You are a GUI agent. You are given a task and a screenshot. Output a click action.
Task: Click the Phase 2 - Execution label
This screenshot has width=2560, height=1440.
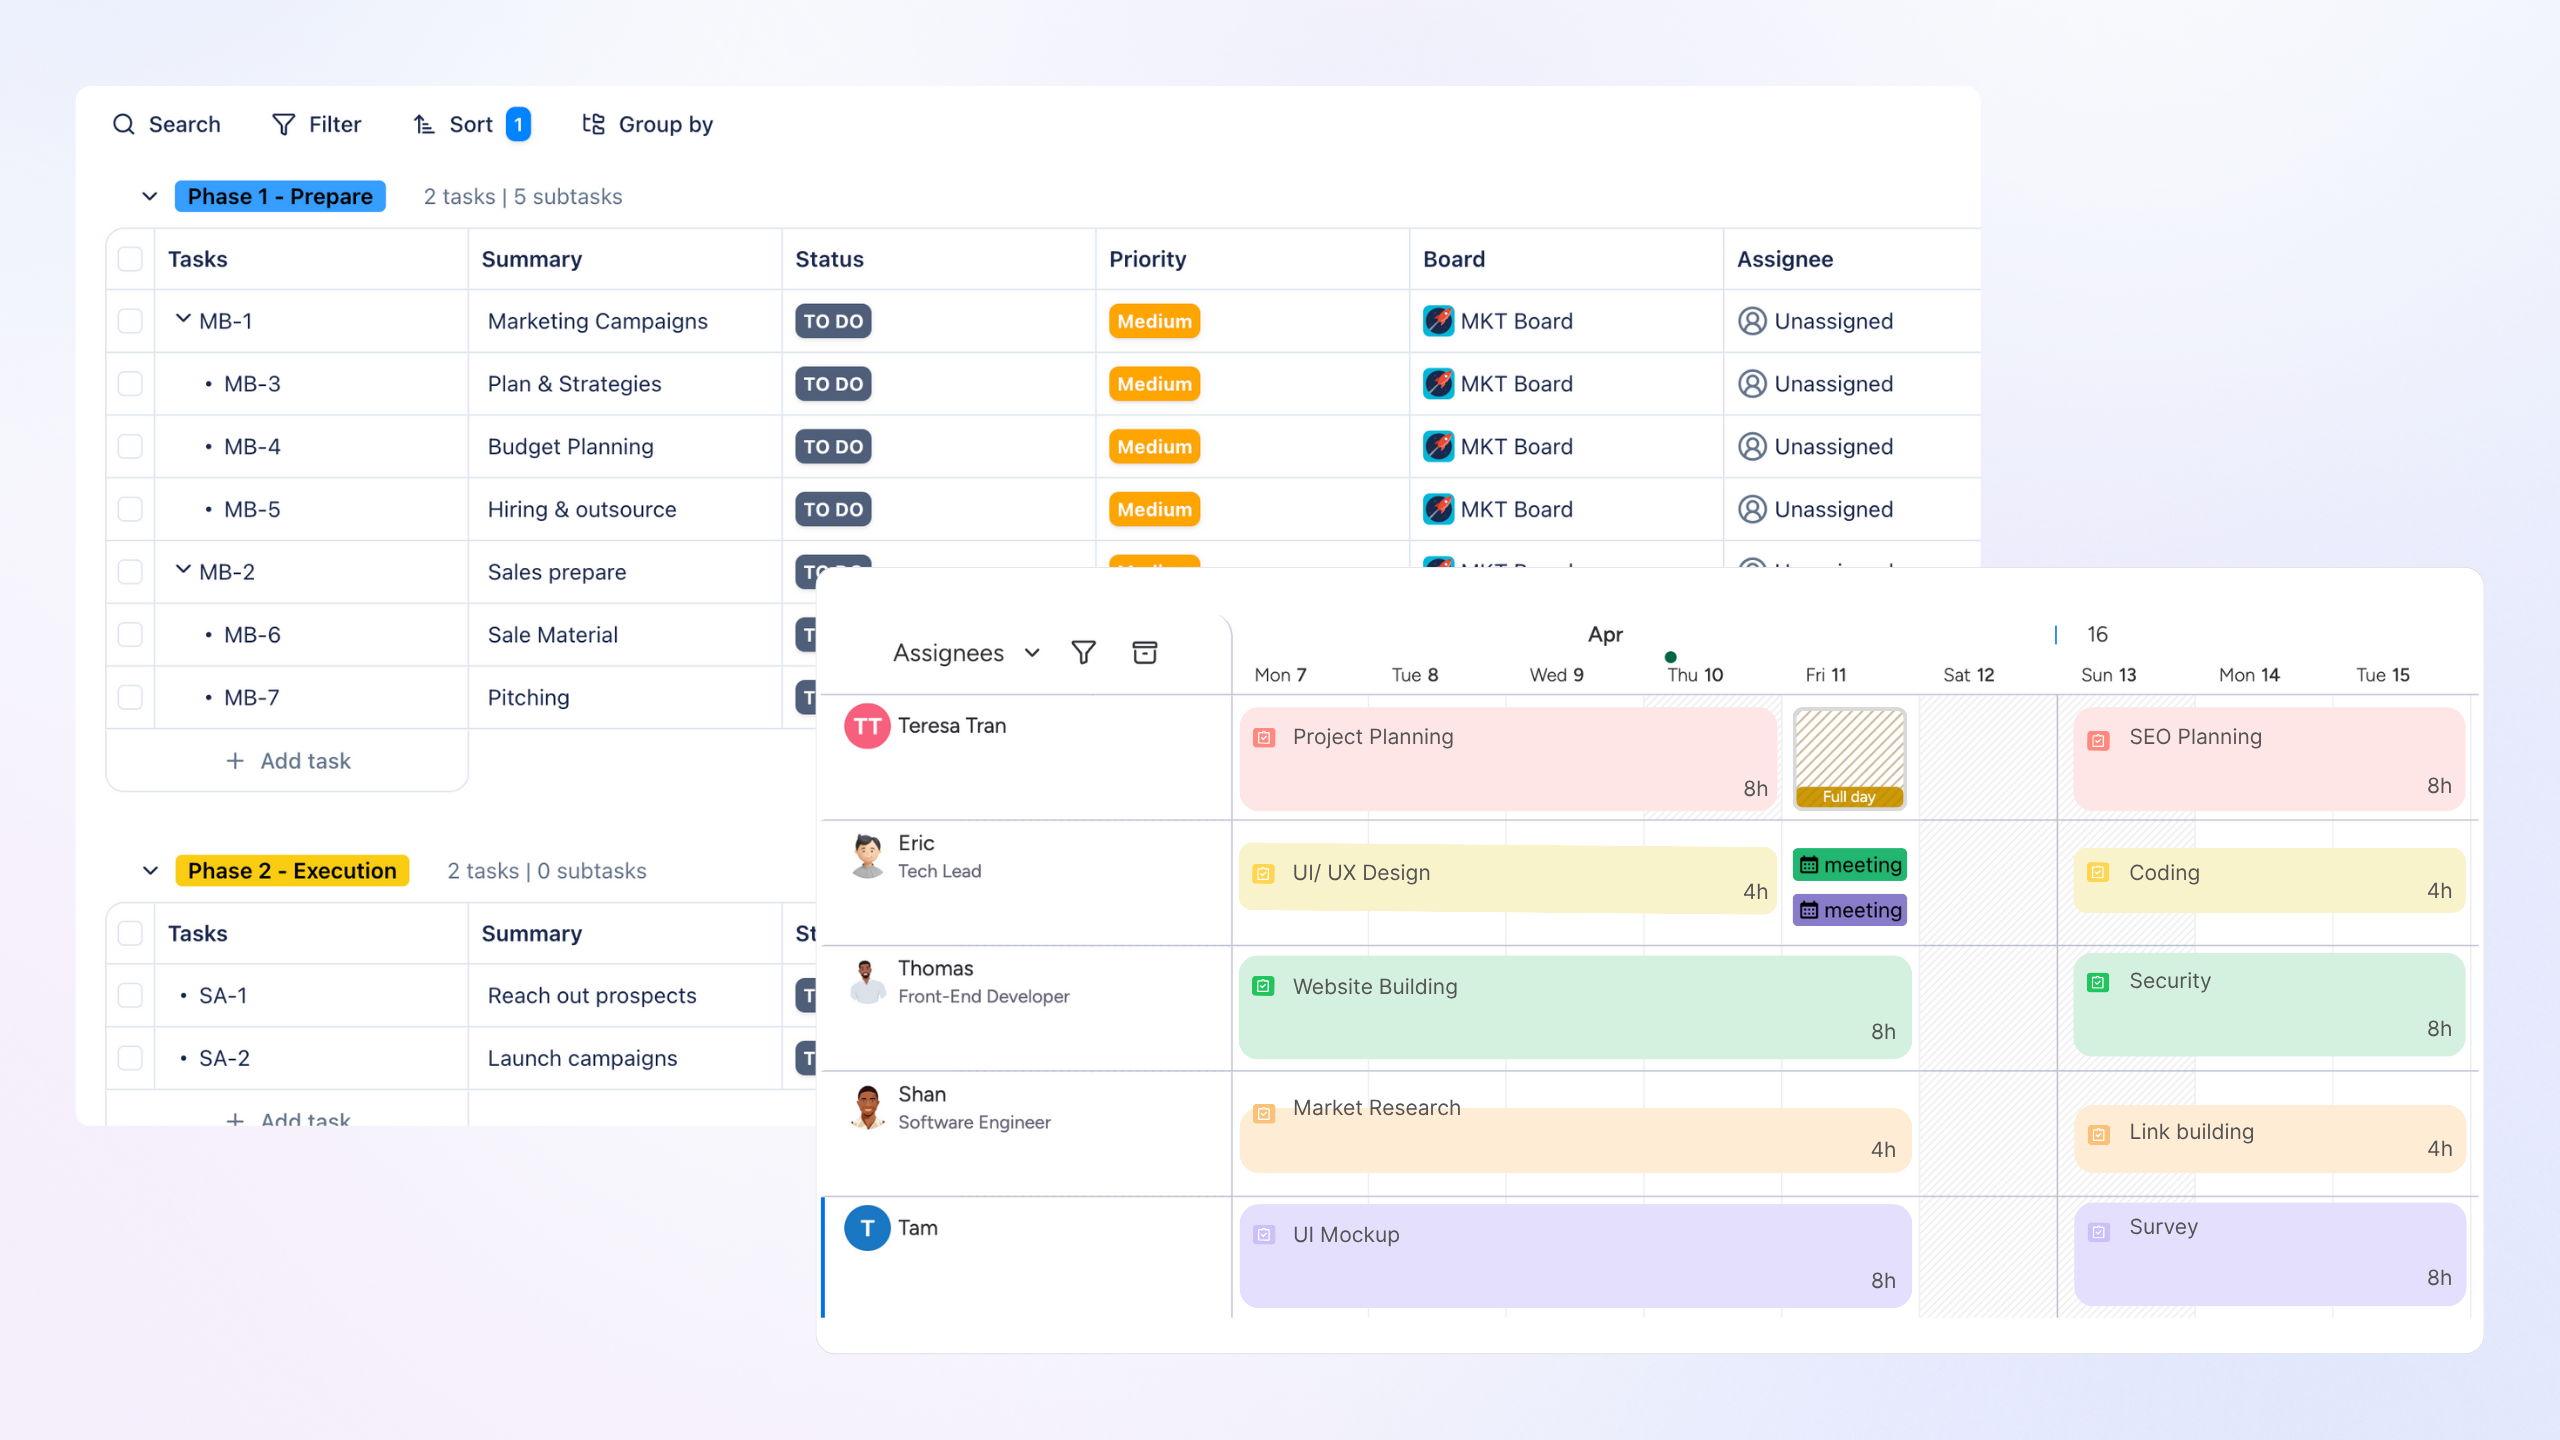coord(292,870)
